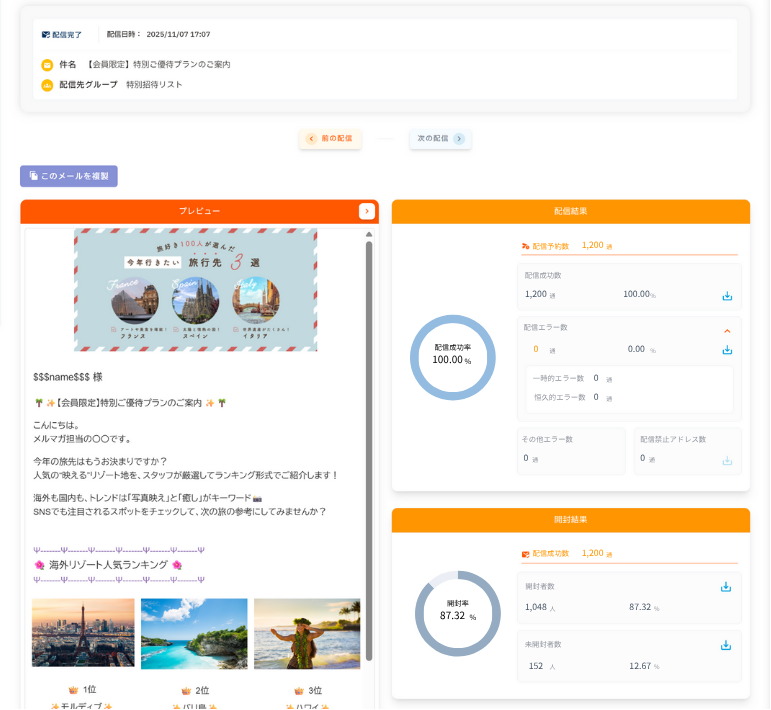Click the 配信完了 status icon
Image resolution: width=771 pixels, height=710 pixels.
[46, 35]
